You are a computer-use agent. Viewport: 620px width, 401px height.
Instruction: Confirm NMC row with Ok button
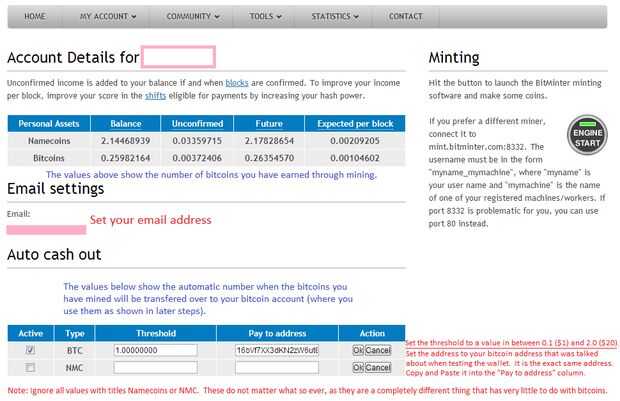[358, 368]
